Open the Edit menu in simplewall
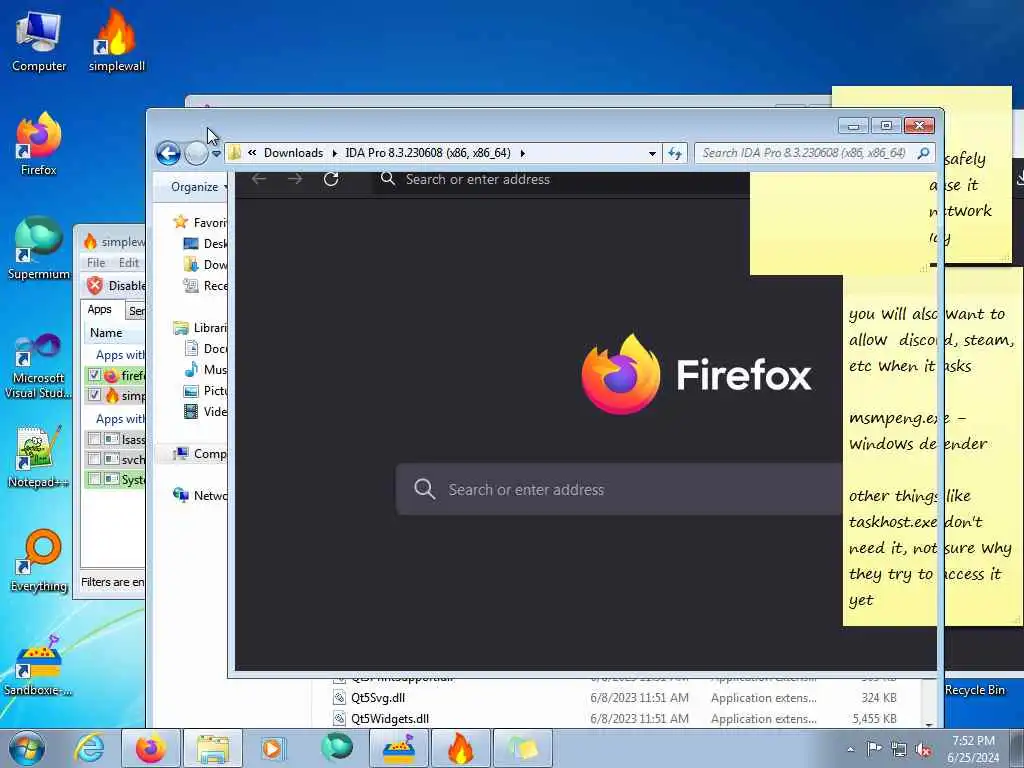Image resolution: width=1024 pixels, height=768 pixels. (129, 263)
